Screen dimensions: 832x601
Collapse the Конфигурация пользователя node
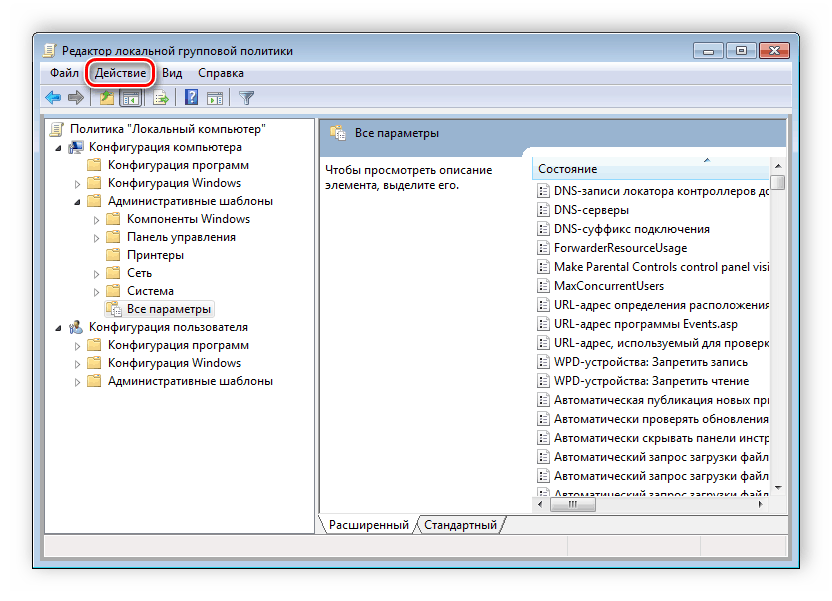58,328
